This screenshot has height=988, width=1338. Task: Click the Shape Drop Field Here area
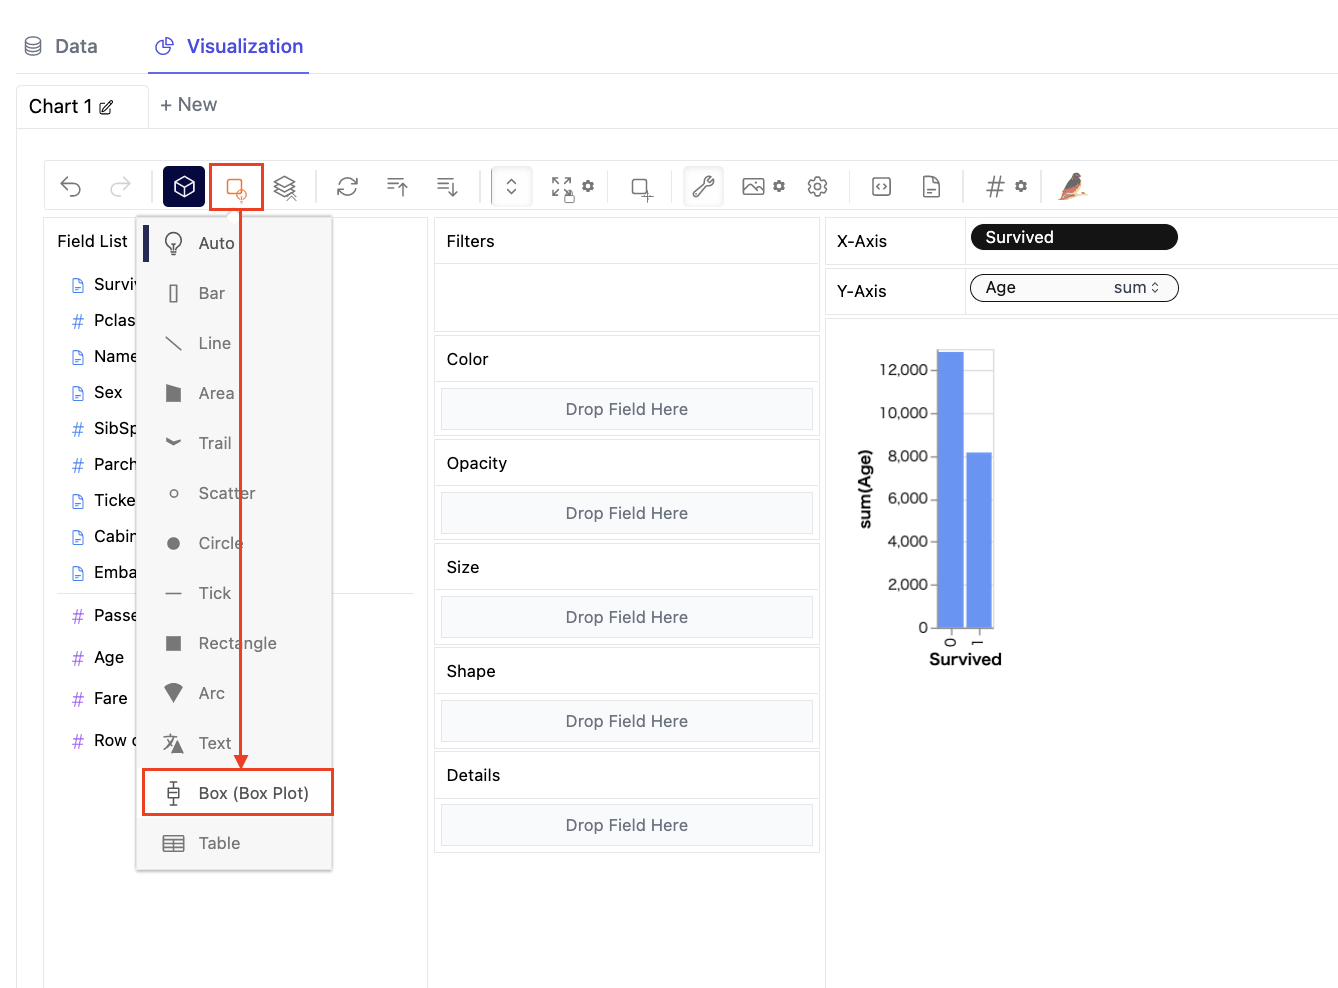[627, 721]
